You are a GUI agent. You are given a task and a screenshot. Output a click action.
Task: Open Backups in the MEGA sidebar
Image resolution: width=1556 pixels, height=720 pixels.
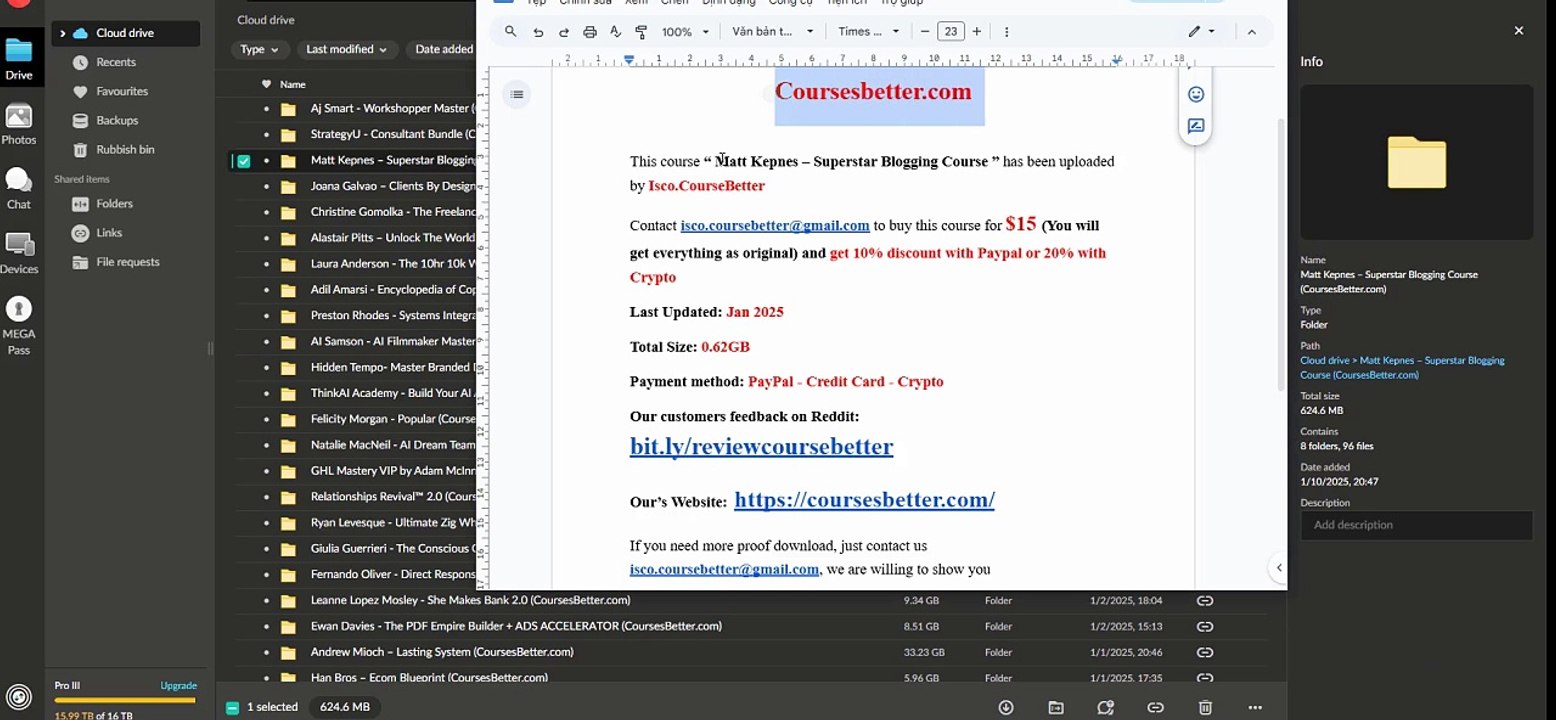(117, 120)
